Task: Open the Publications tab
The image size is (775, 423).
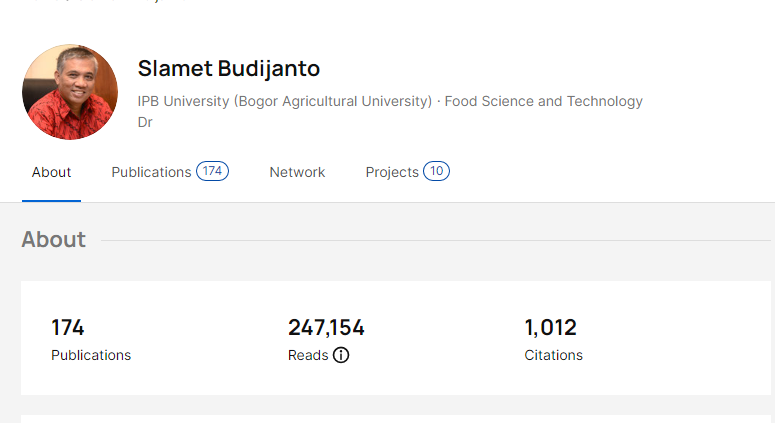Action: 151,172
